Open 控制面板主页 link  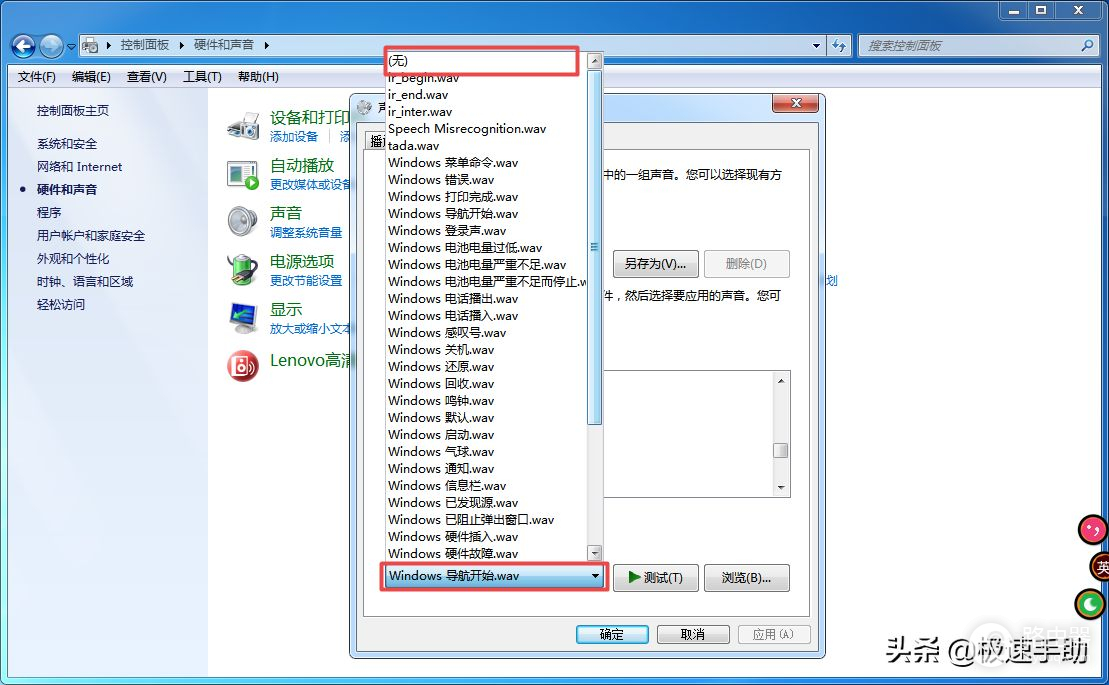pyautogui.click(x=73, y=111)
